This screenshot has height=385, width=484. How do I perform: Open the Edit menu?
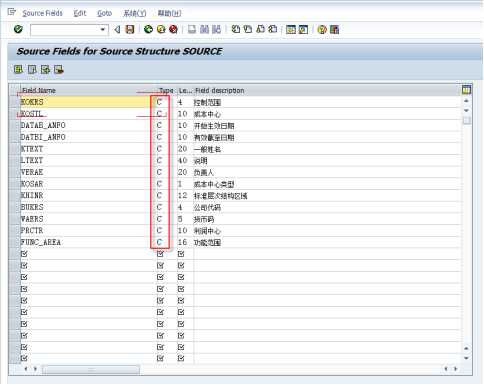pos(80,13)
